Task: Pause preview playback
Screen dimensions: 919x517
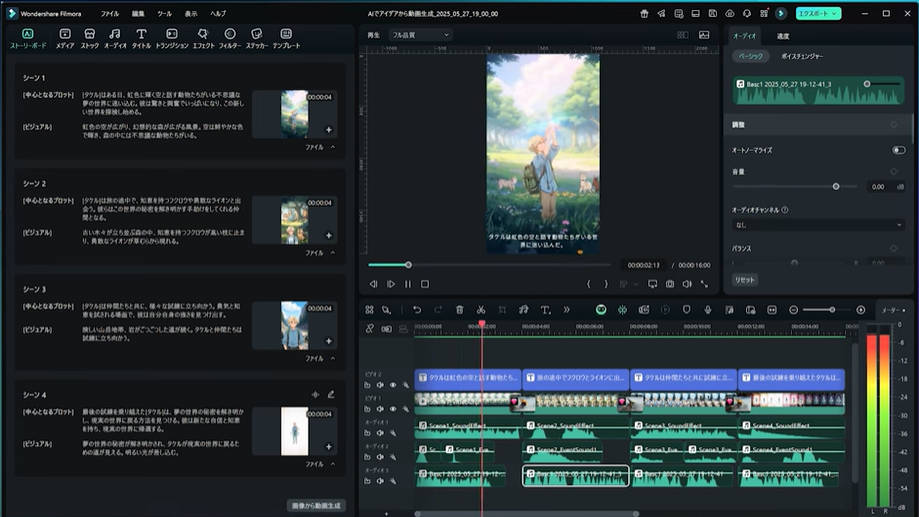Action: (x=408, y=284)
